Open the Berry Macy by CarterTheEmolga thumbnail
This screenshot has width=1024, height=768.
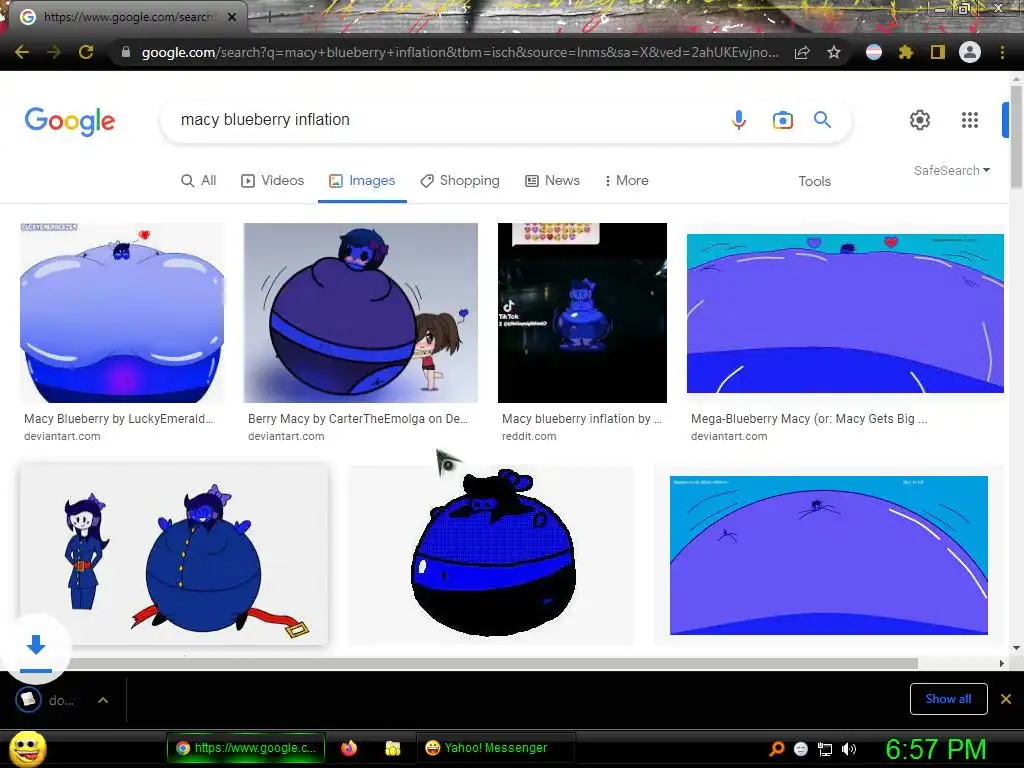[360, 313]
